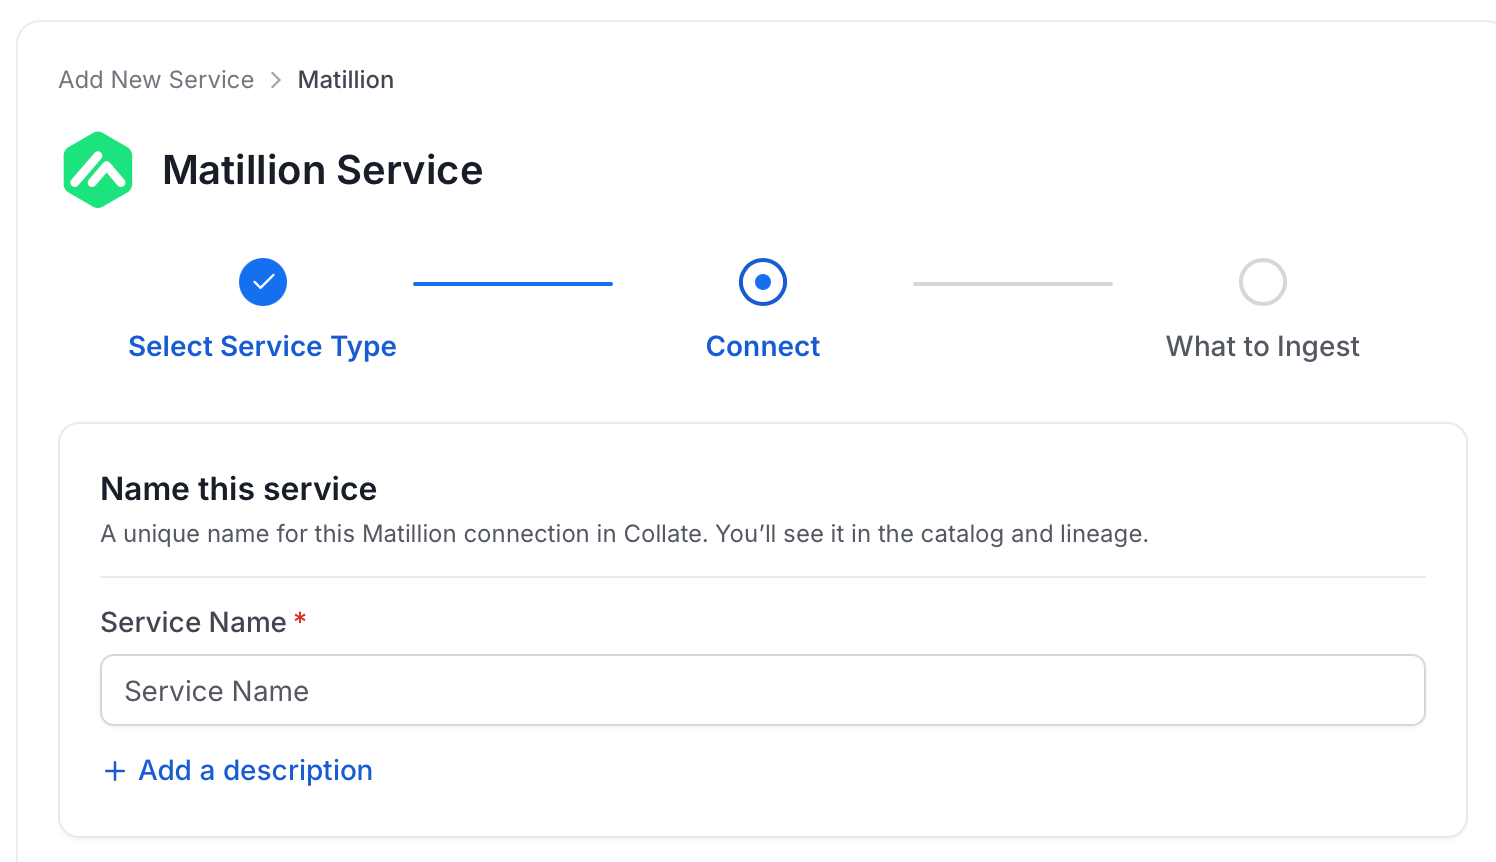Click the plus icon beside Add a description
The height and width of the screenshot is (862, 1496).
115,771
